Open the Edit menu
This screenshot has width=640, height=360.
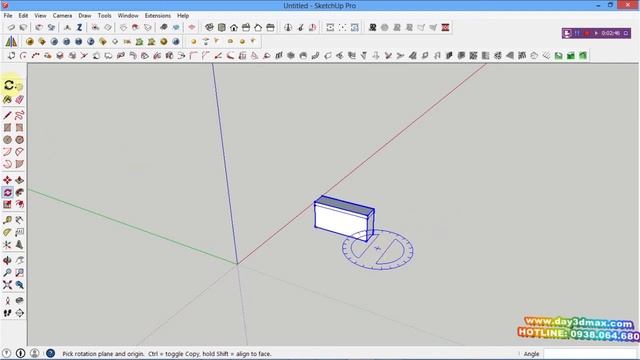pos(23,16)
